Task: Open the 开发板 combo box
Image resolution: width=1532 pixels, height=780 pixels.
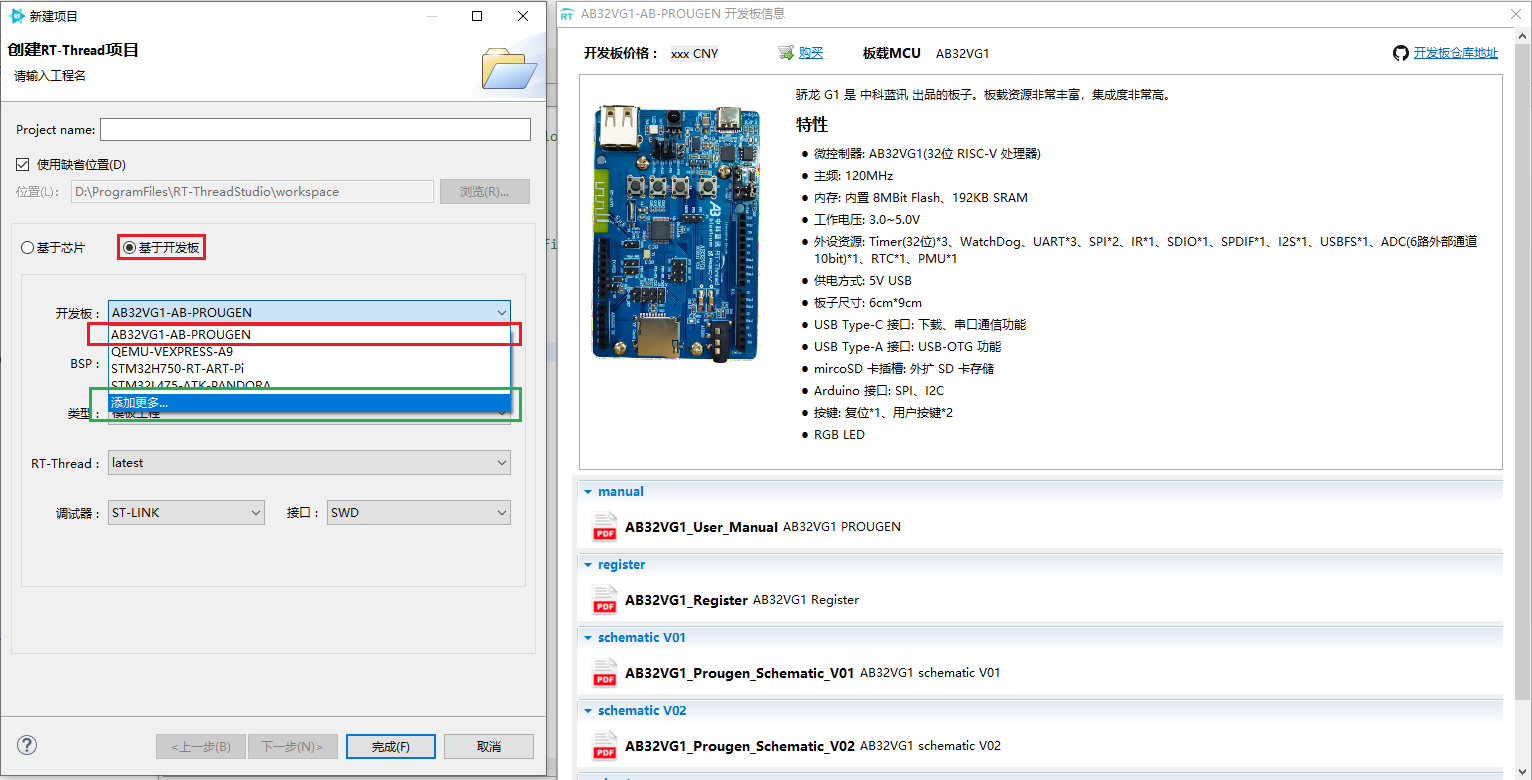Action: (309, 312)
